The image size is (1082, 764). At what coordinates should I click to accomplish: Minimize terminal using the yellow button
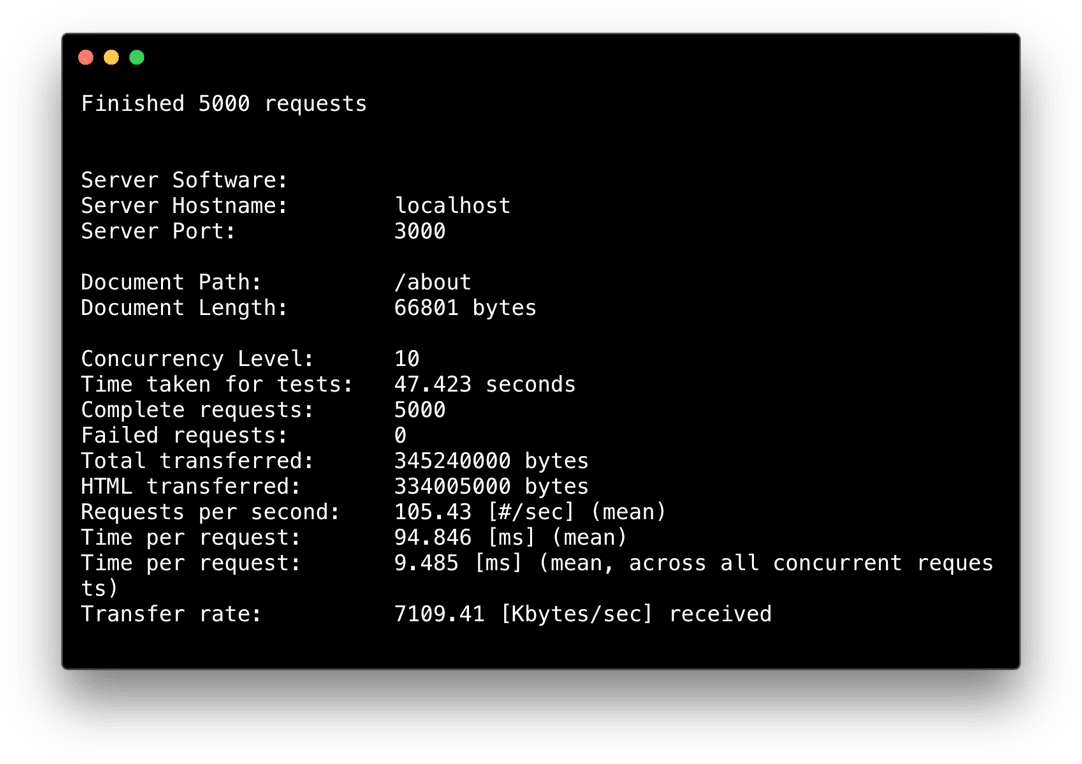(111, 57)
